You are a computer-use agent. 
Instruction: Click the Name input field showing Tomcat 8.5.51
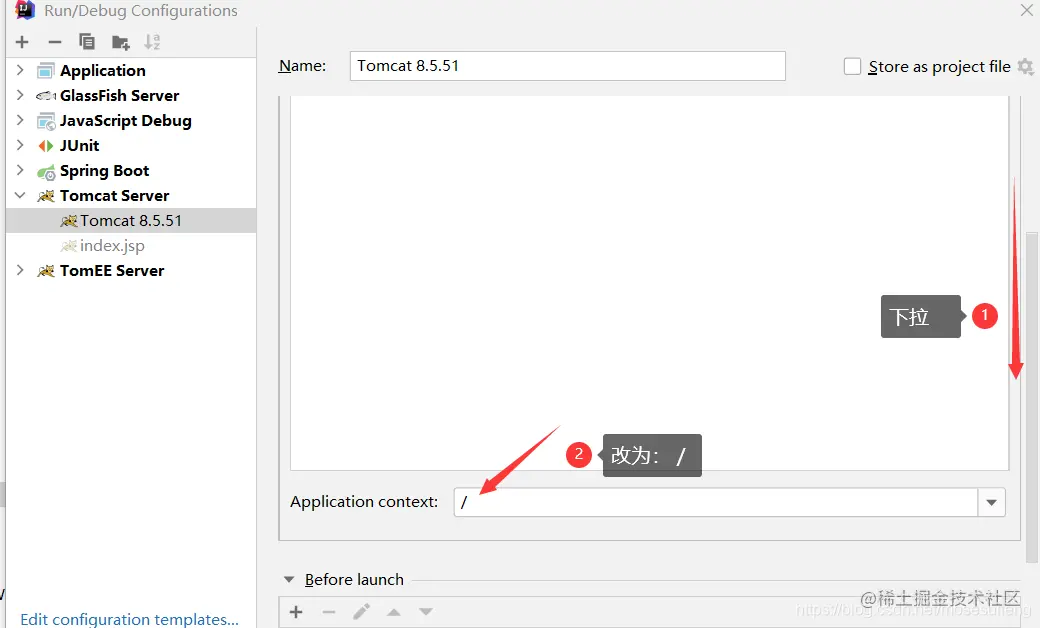[x=567, y=65]
